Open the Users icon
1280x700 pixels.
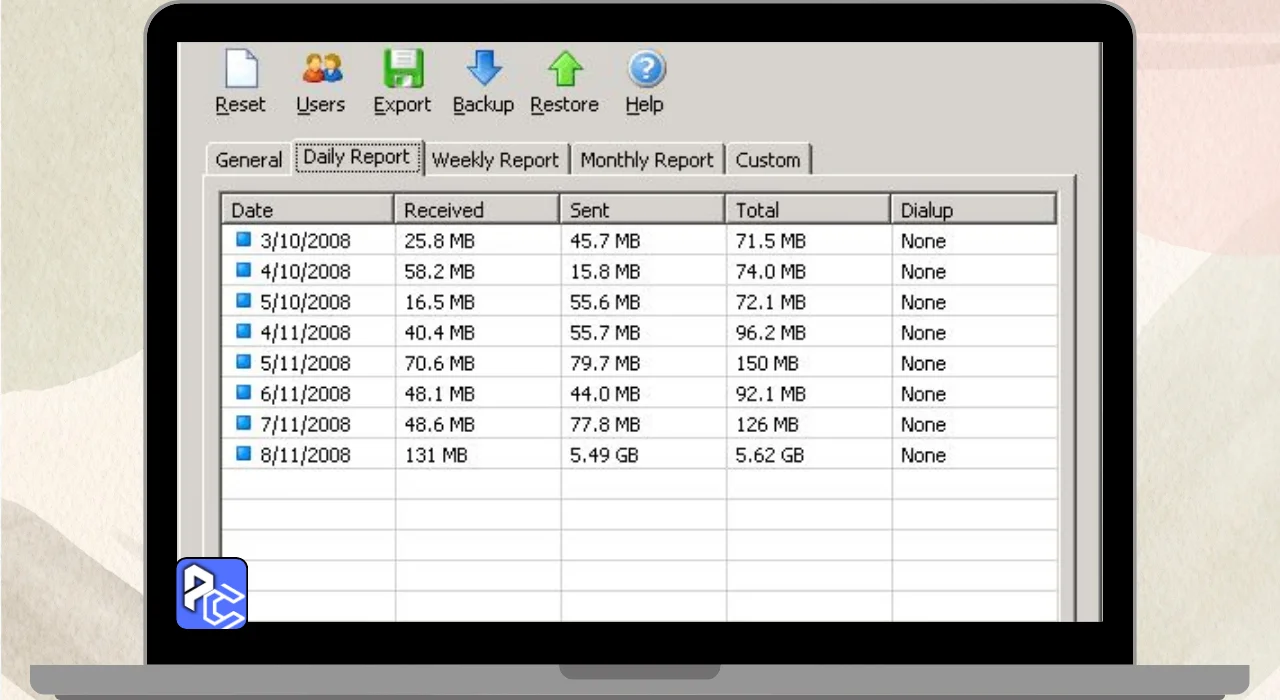[x=322, y=68]
